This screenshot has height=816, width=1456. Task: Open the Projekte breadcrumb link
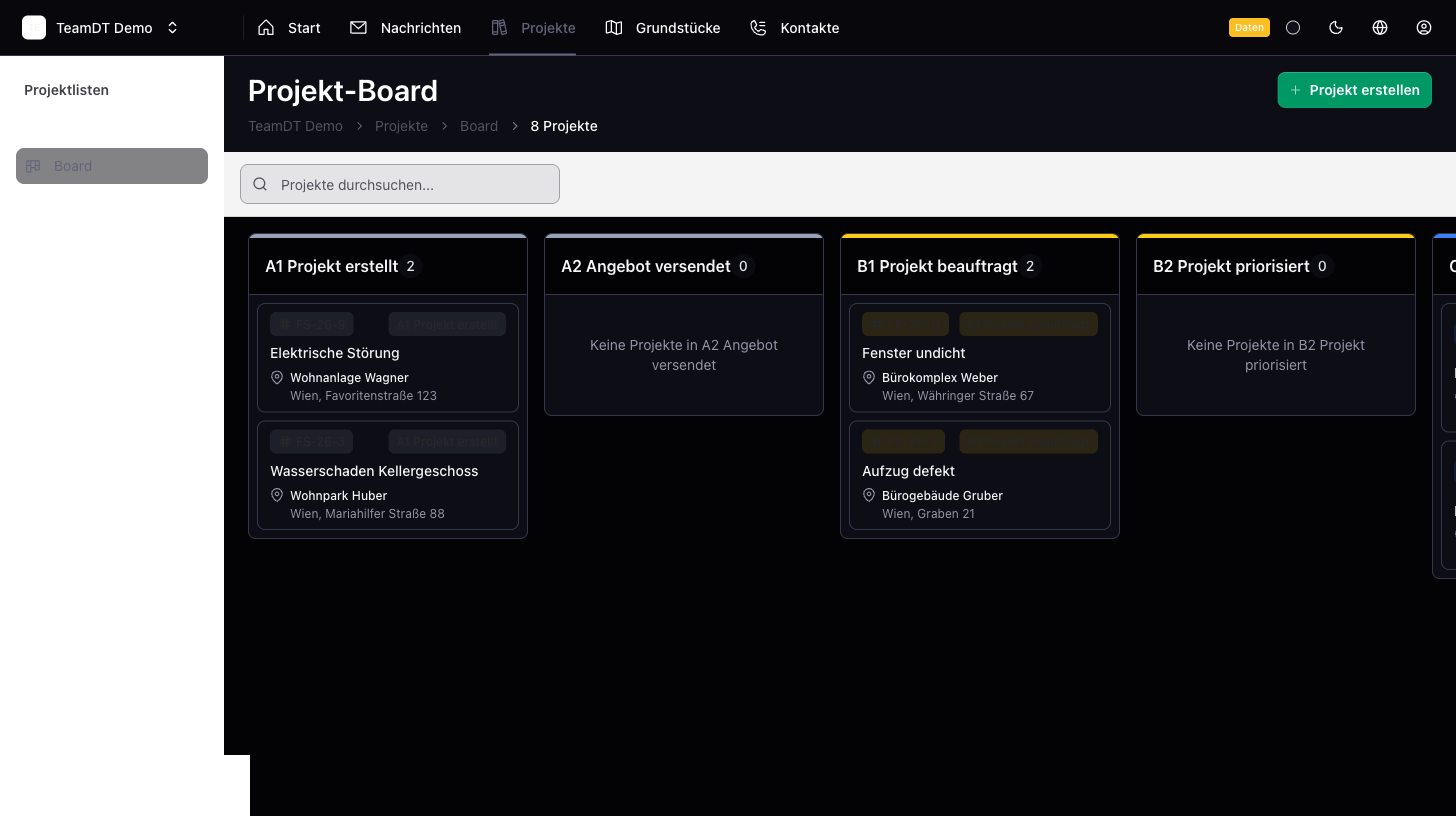click(x=401, y=126)
